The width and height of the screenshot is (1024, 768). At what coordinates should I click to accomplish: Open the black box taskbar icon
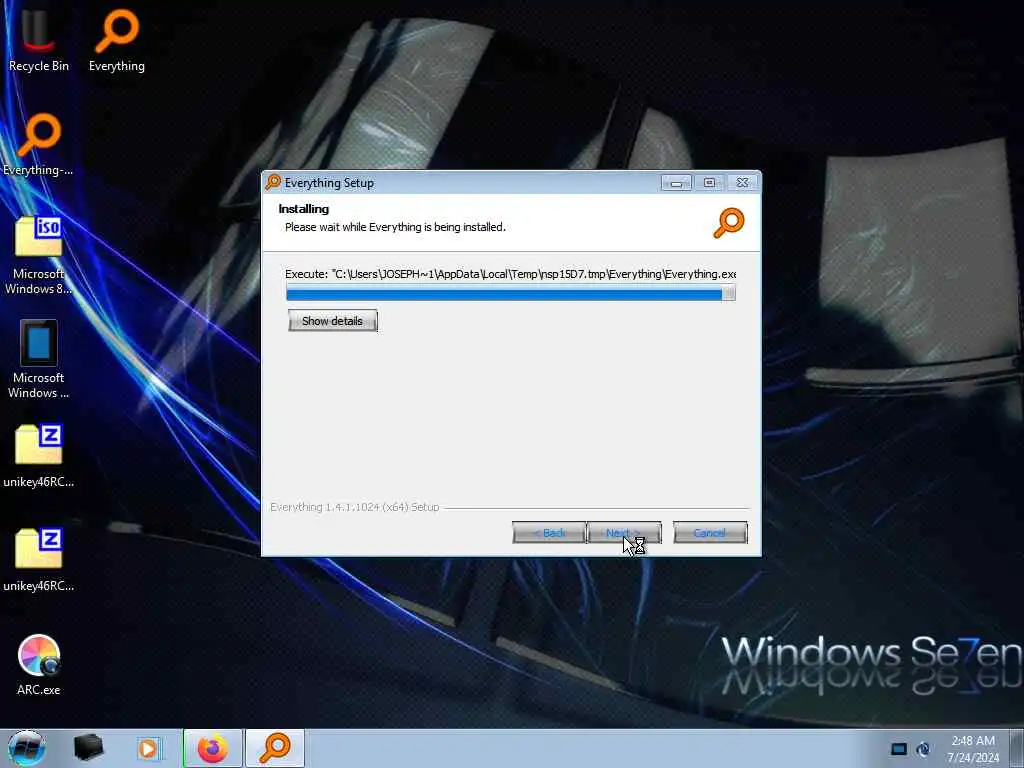89,748
